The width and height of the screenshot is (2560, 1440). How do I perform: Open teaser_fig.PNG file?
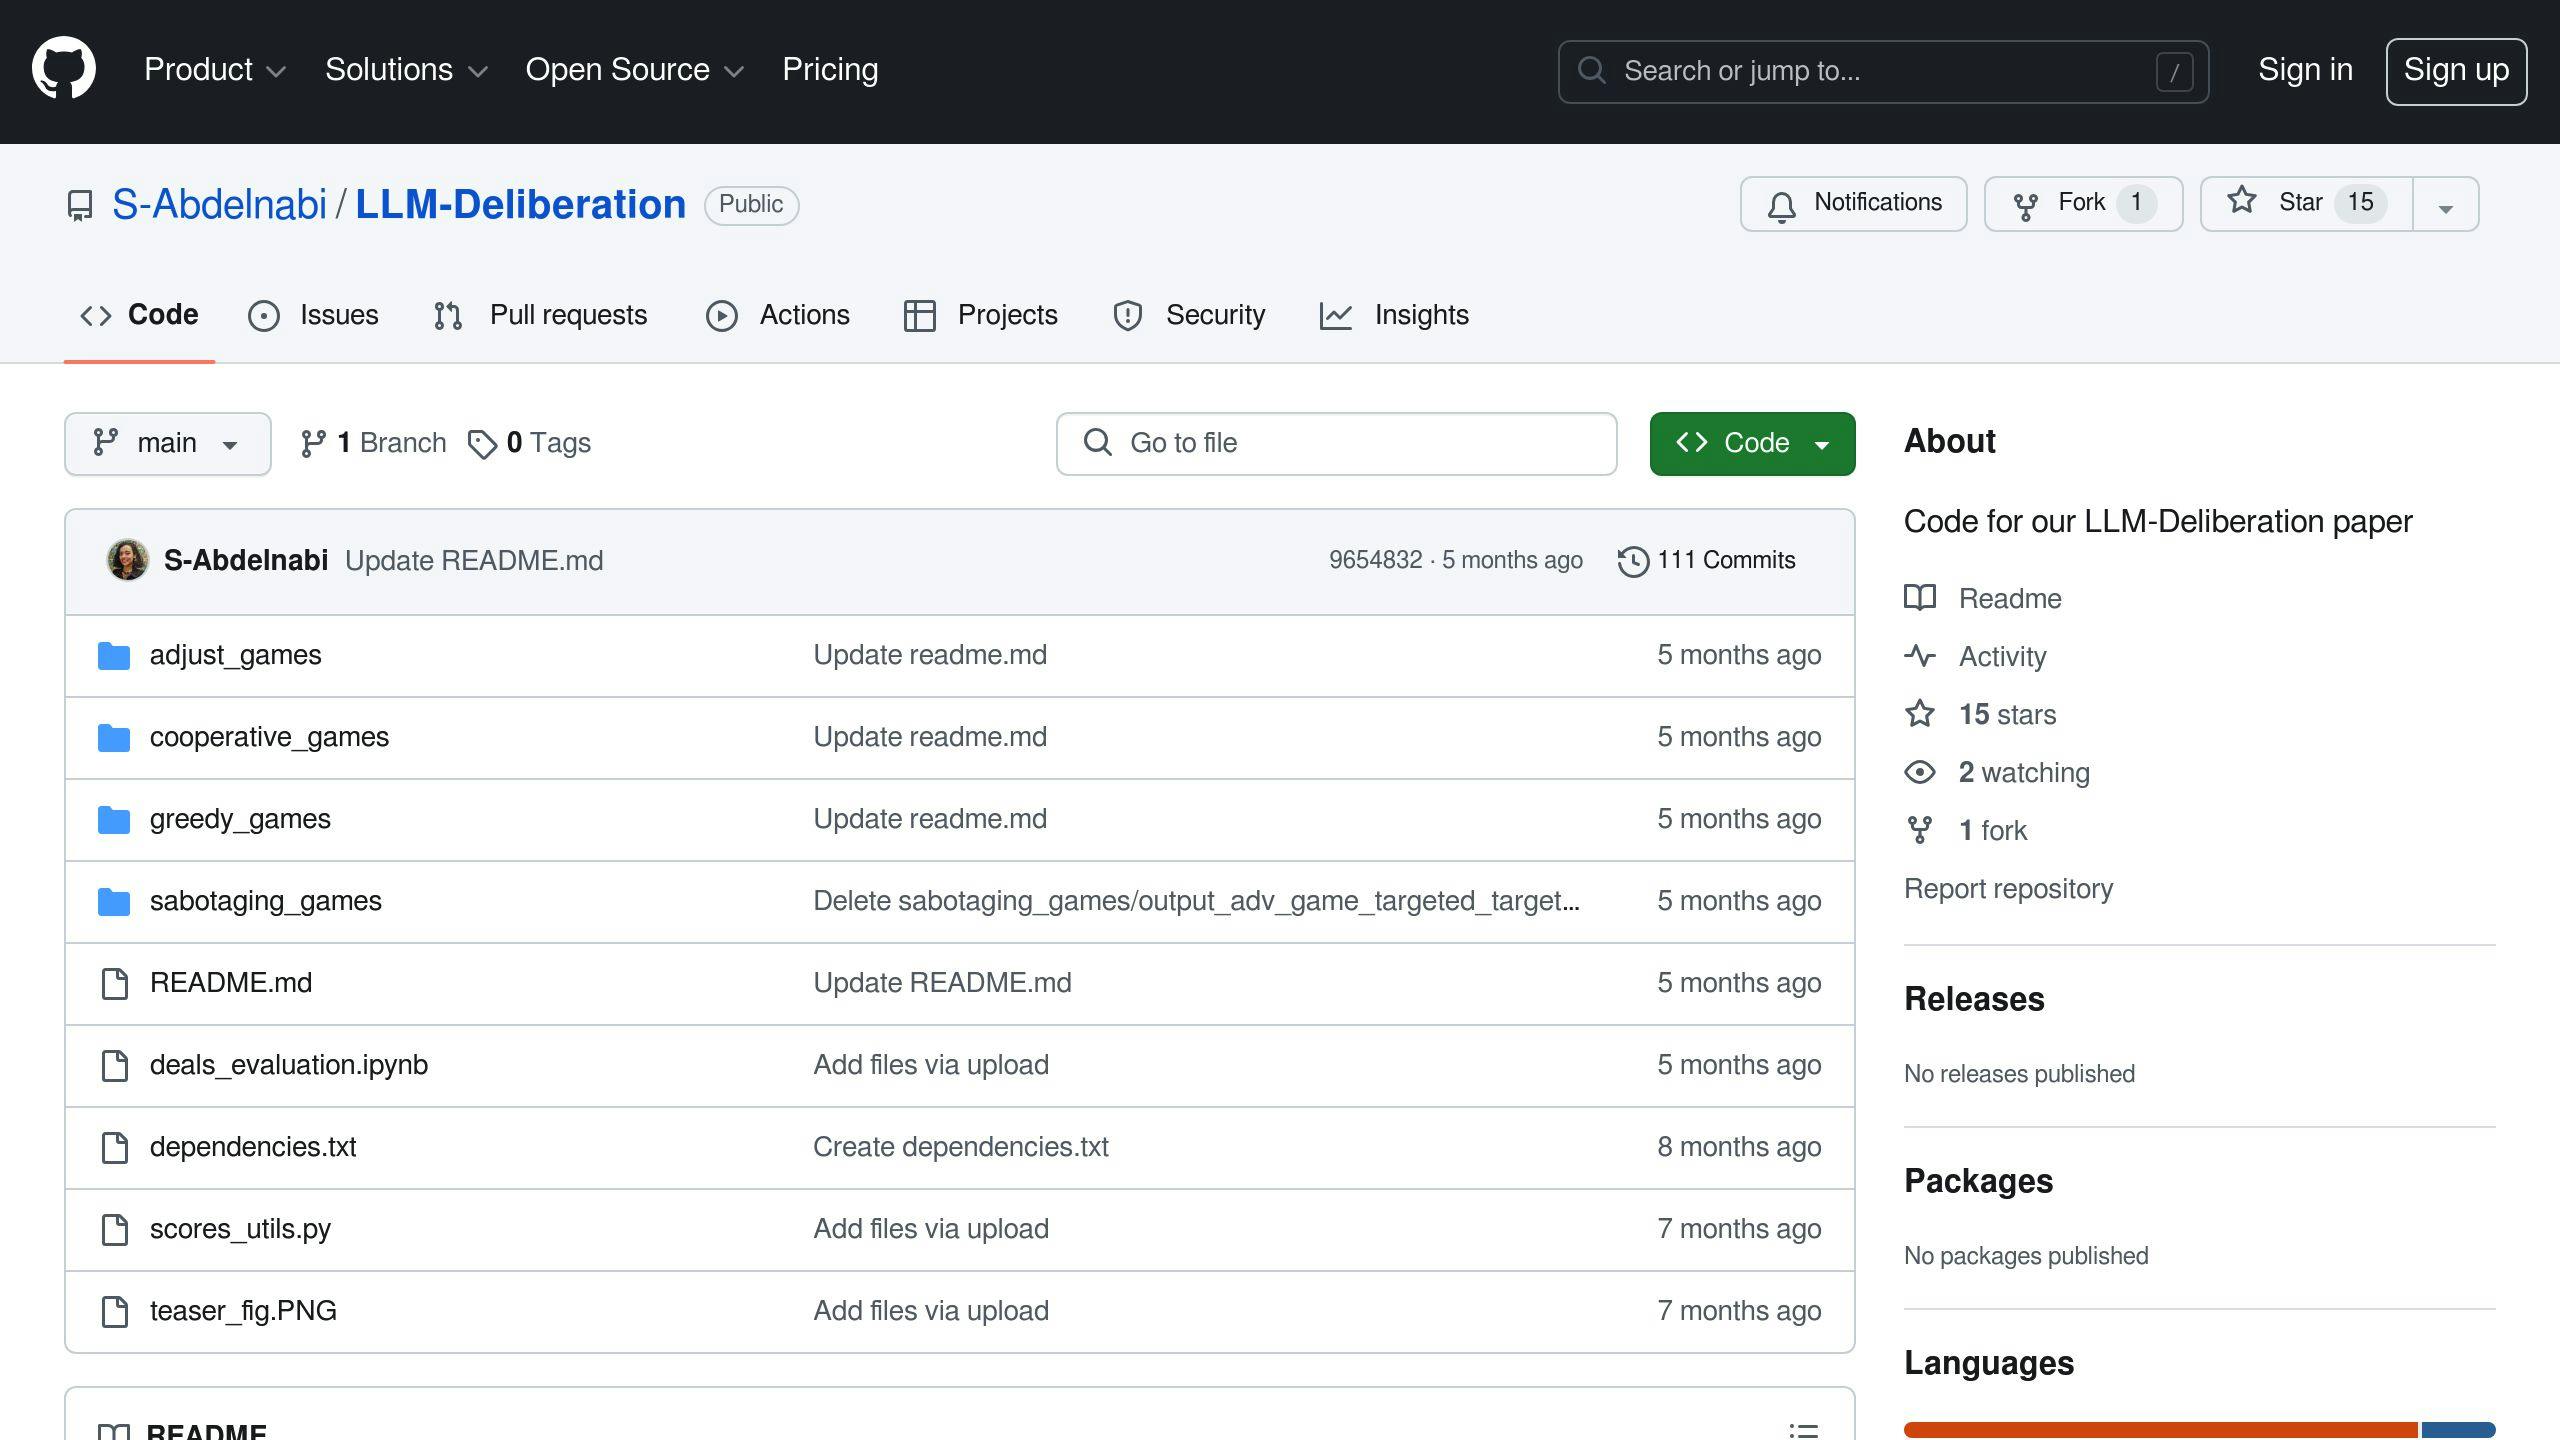pyautogui.click(x=243, y=1311)
